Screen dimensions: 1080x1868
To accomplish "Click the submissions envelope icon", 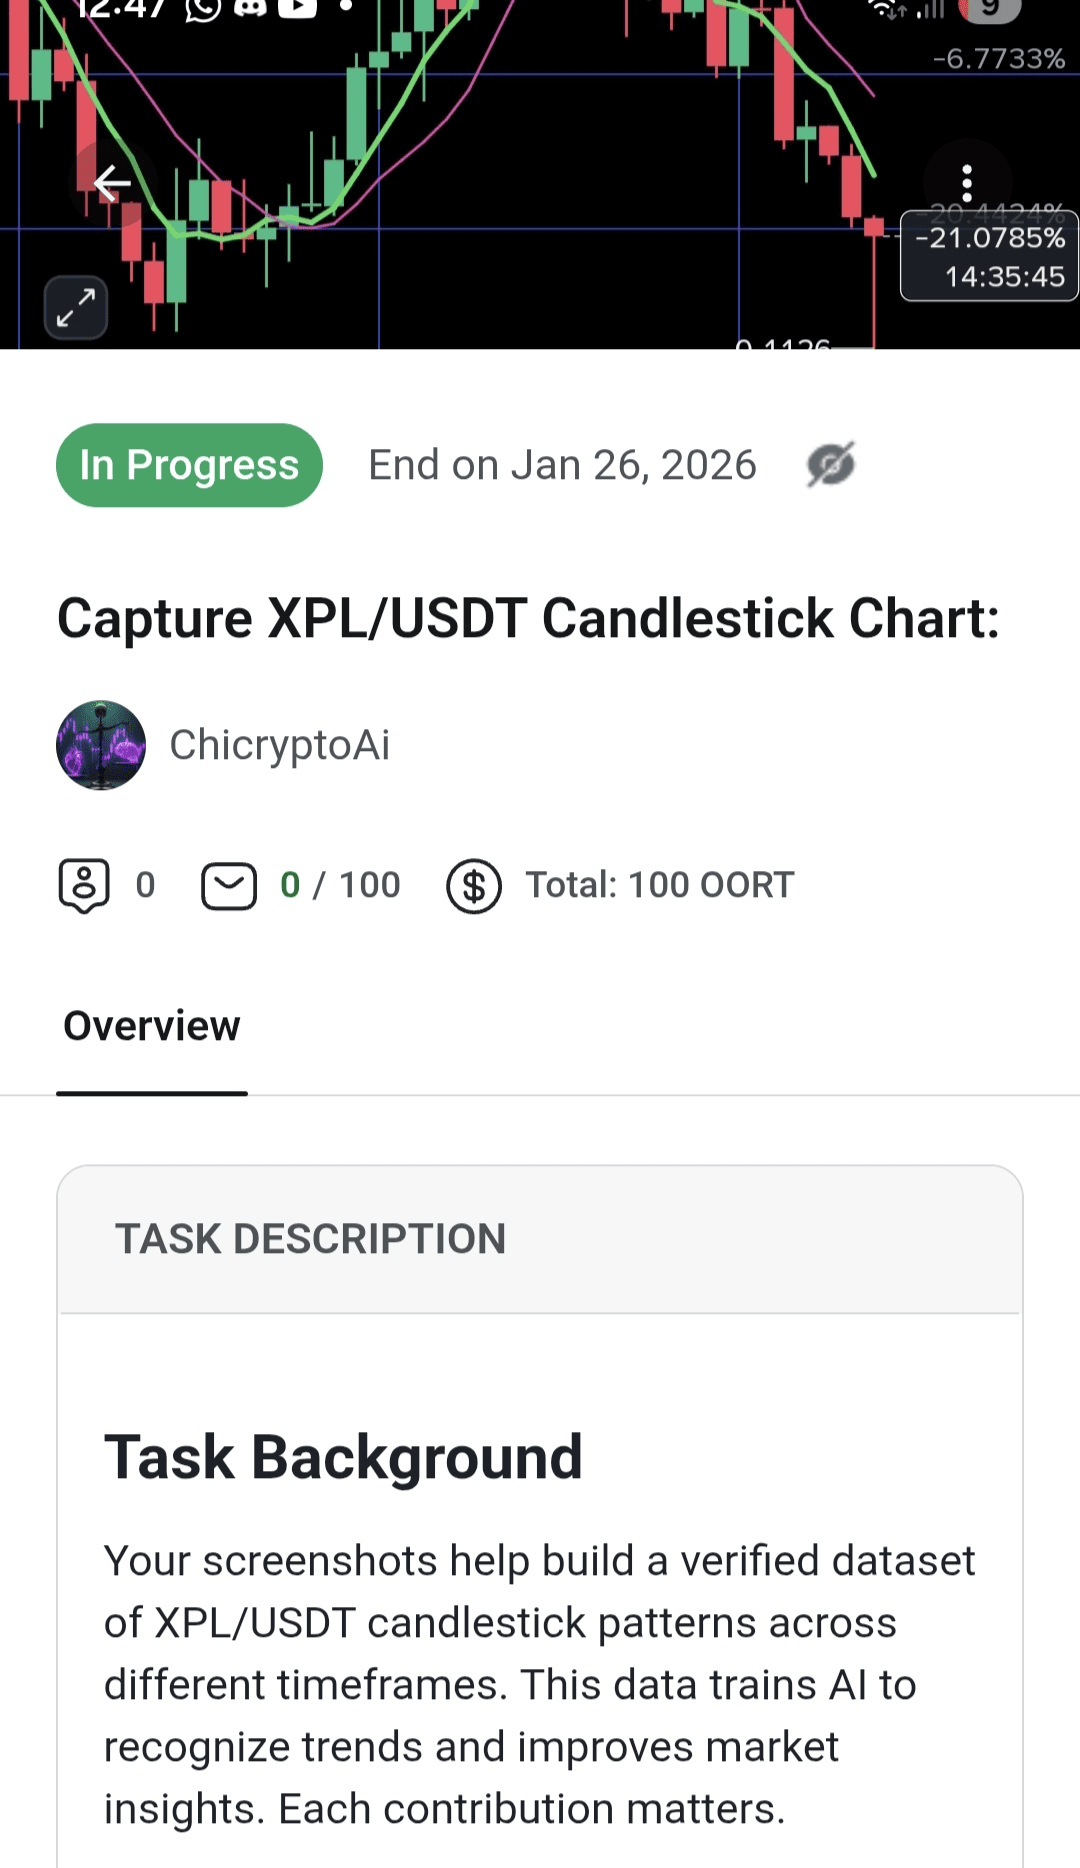I will [x=229, y=886].
